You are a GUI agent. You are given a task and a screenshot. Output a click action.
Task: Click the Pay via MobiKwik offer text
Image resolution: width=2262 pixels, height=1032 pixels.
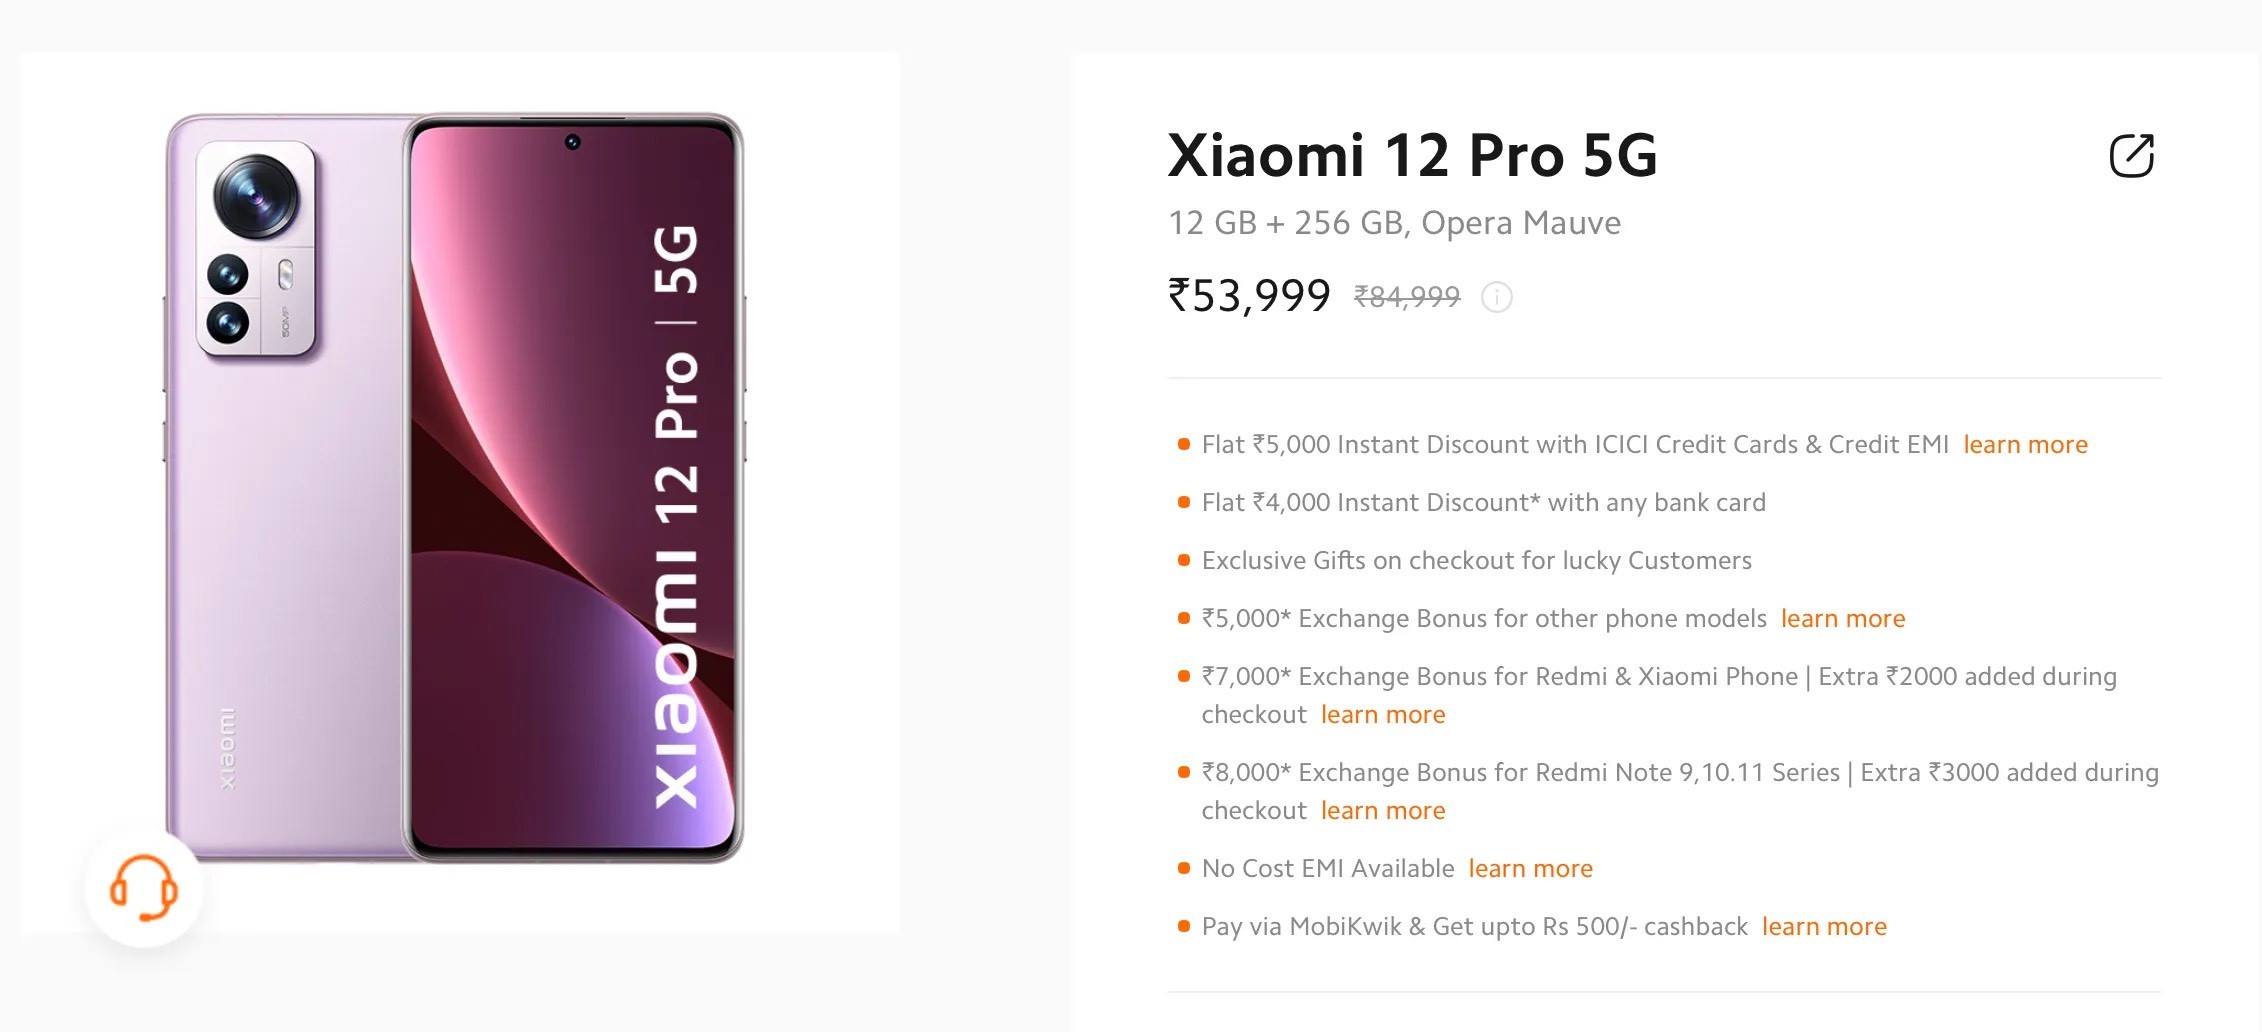tap(1474, 927)
